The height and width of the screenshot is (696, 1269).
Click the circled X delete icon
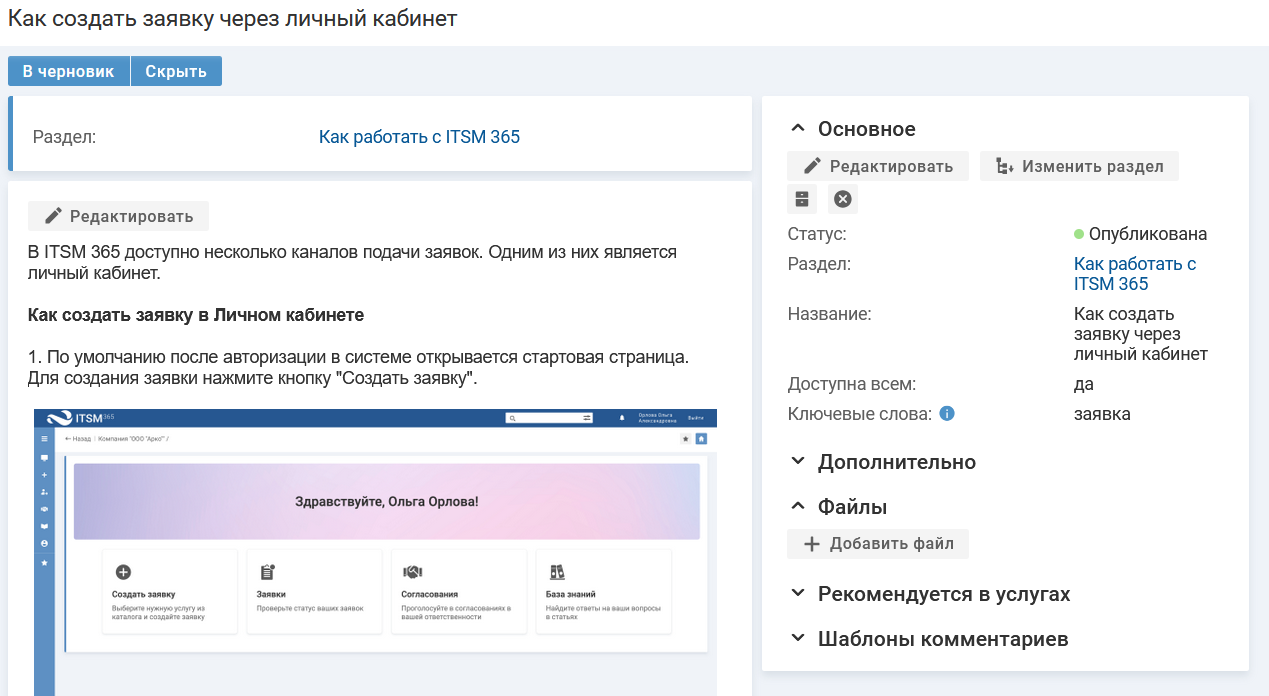(843, 199)
